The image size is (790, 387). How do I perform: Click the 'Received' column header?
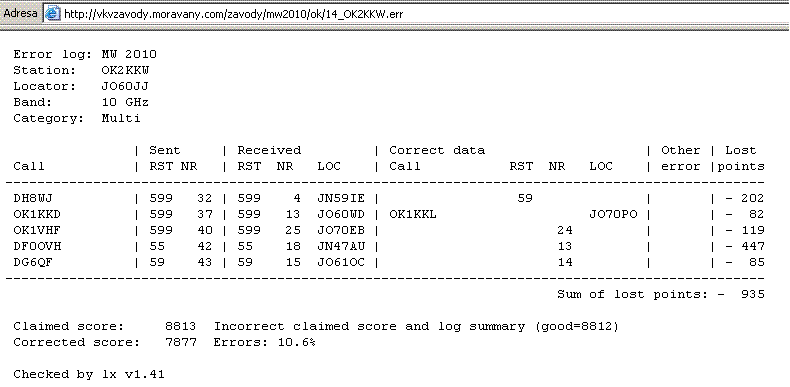pos(269,150)
